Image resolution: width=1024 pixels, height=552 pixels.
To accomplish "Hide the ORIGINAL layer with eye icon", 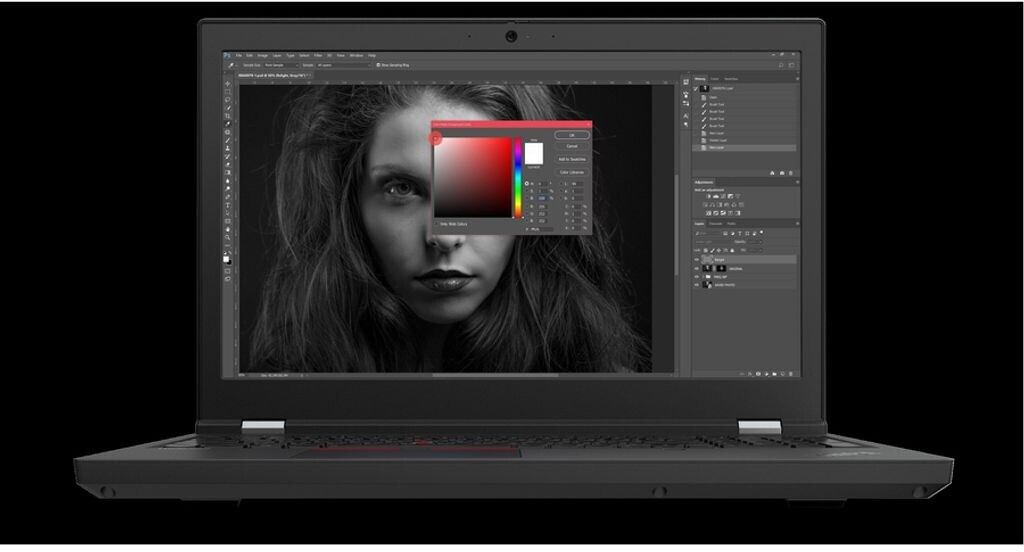I will point(696,268).
